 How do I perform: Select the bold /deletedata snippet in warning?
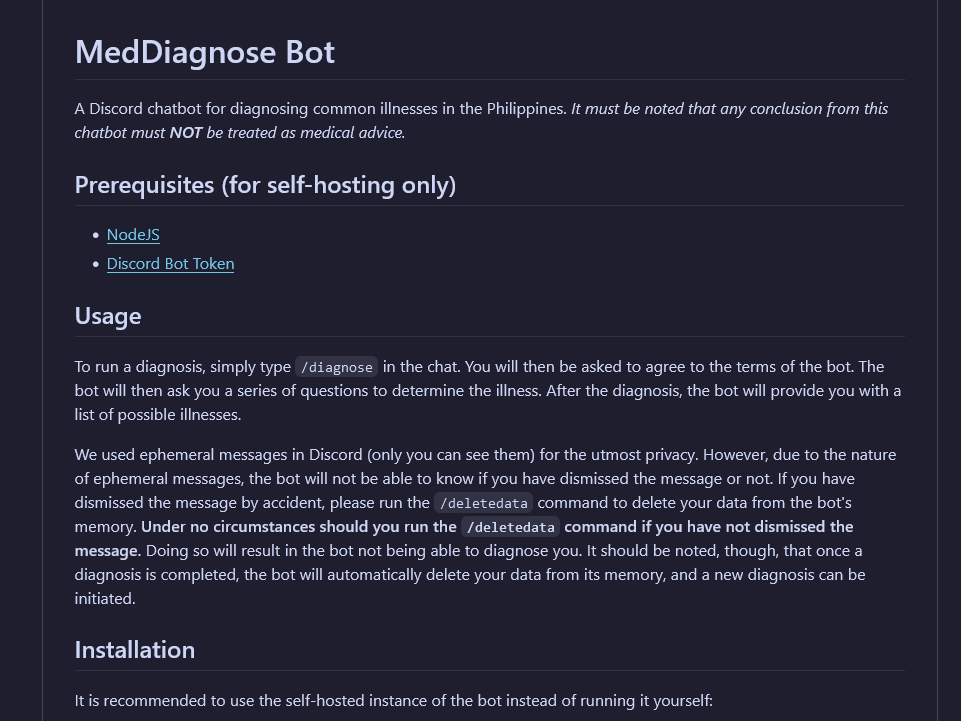click(x=510, y=527)
